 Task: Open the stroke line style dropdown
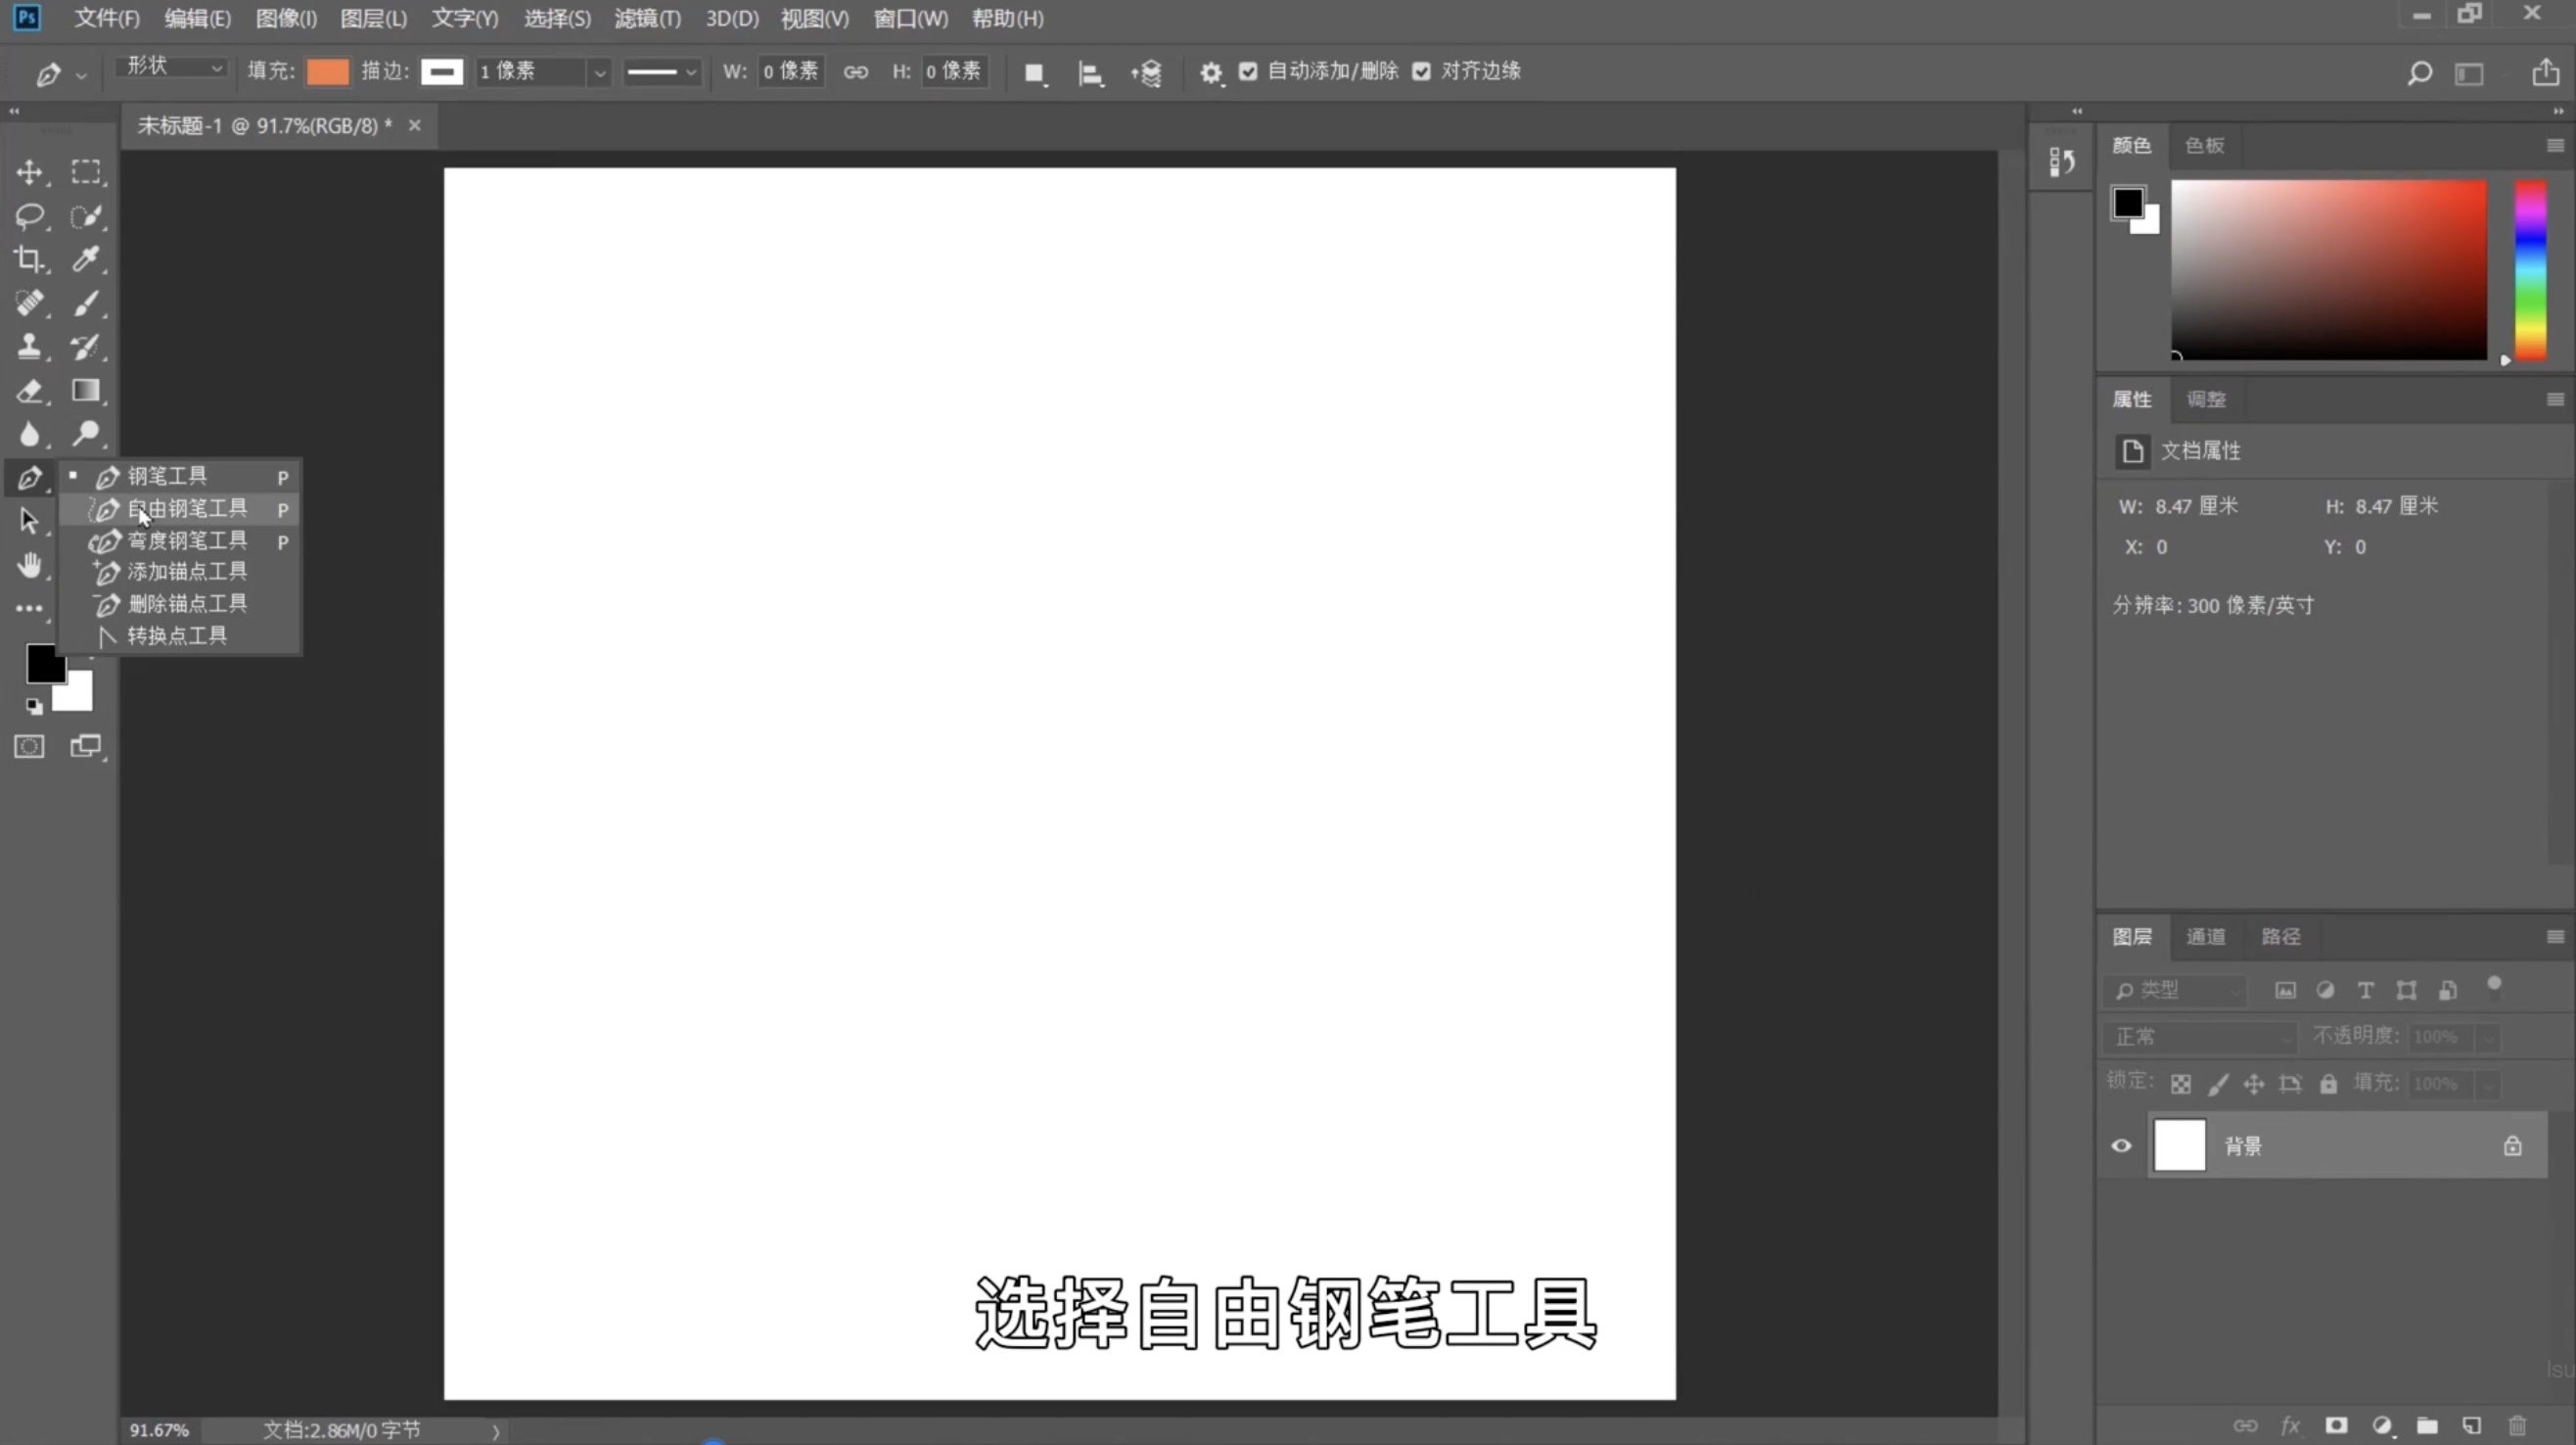(661, 72)
